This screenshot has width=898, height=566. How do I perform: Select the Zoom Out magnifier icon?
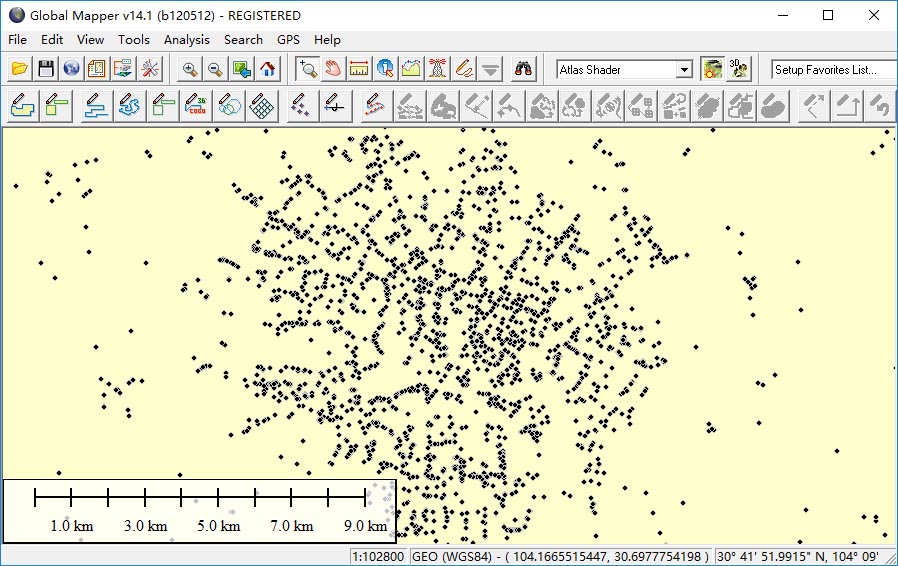pos(215,69)
